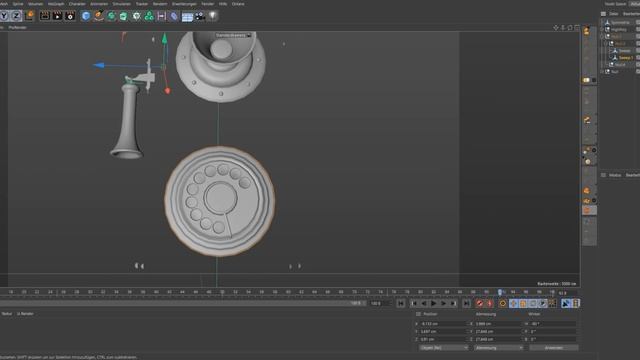
Task: Click the green subdivision generator icon
Action: pos(111,16)
